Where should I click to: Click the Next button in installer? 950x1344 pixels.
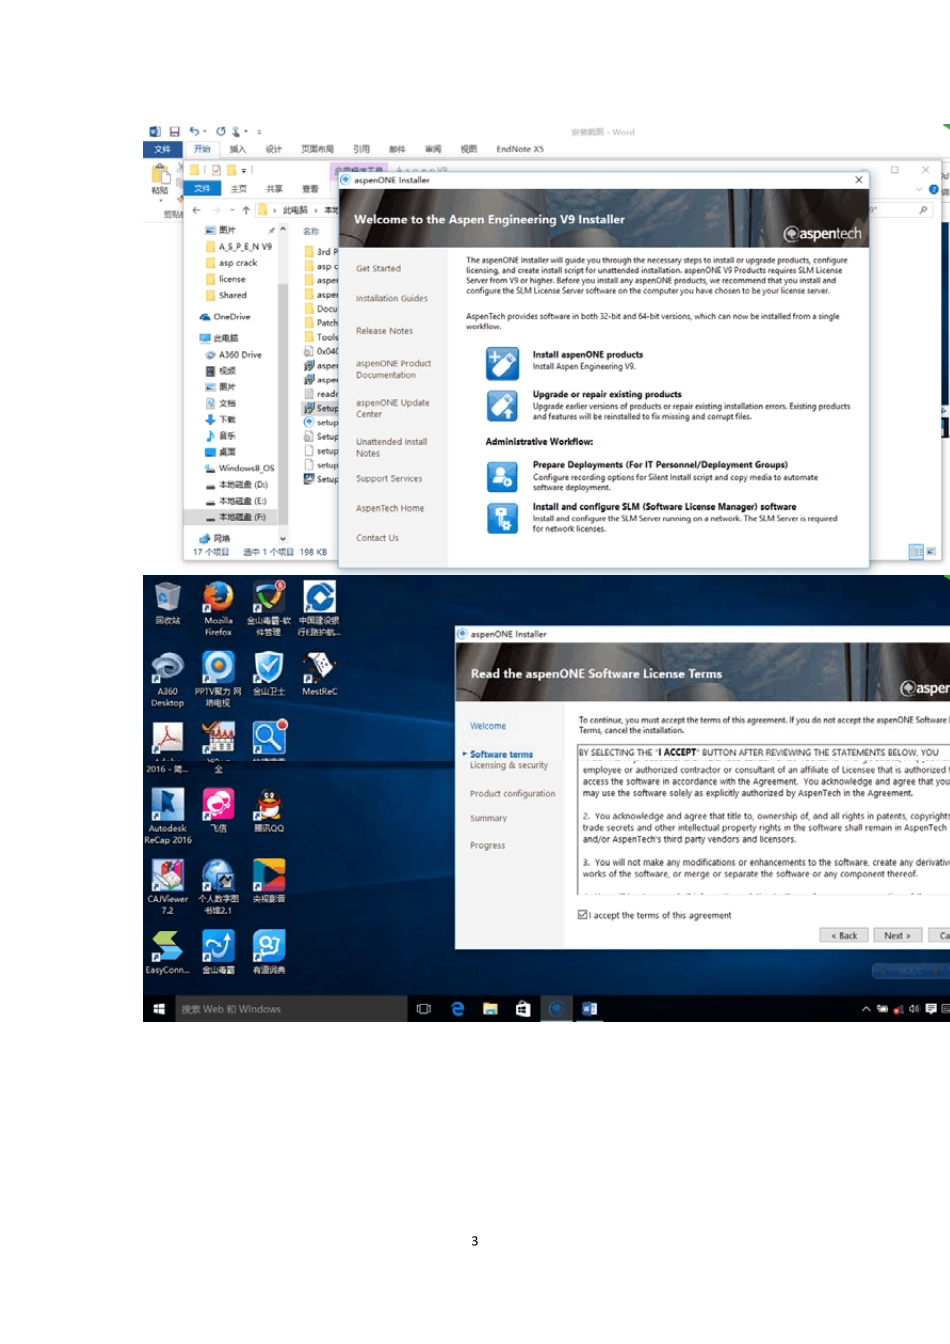pos(897,936)
